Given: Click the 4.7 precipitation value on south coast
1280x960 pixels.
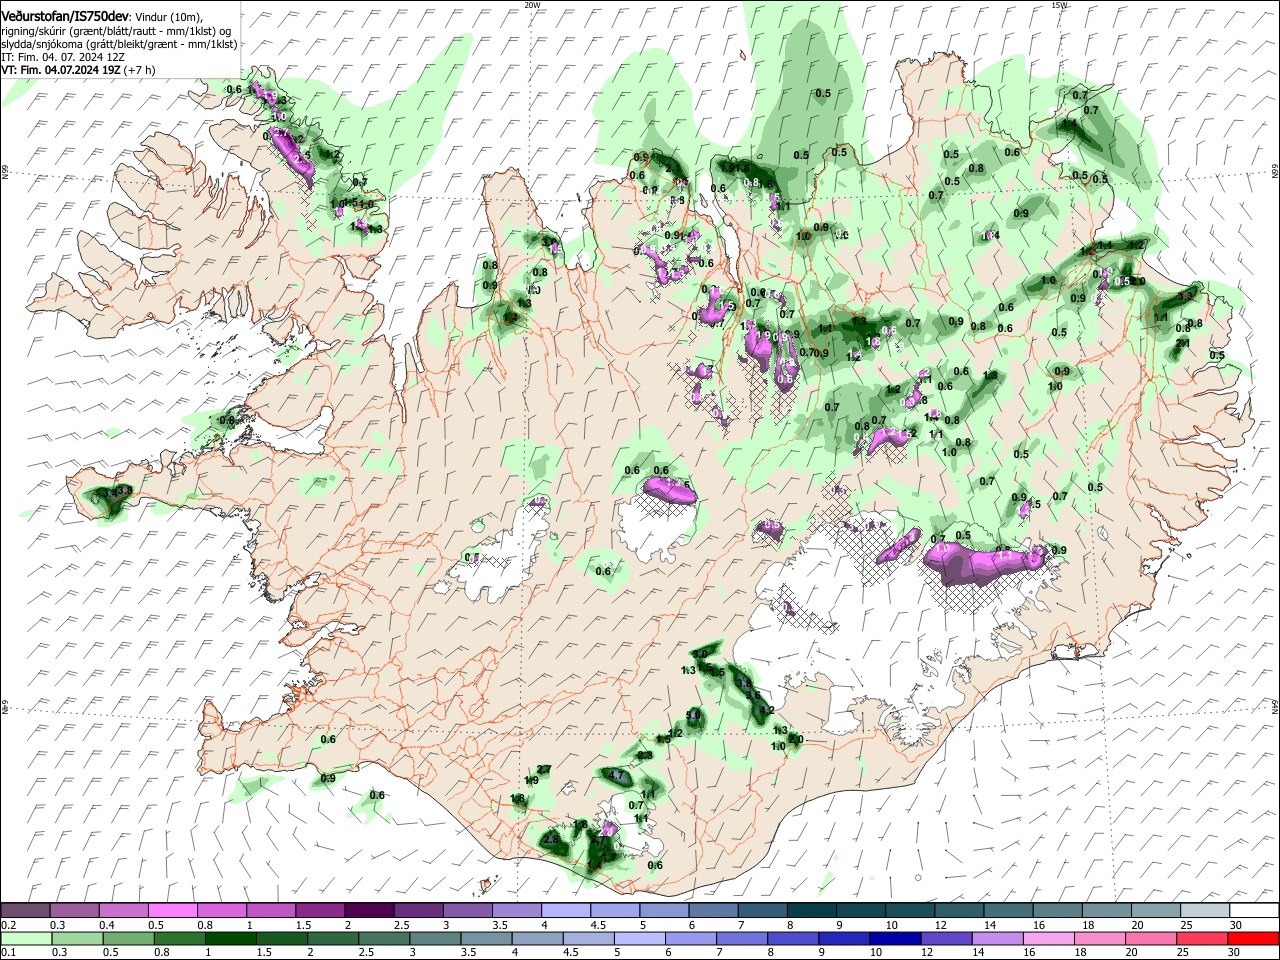Looking at the screenshot, I should pyautogui.click(x=616, y=775).
